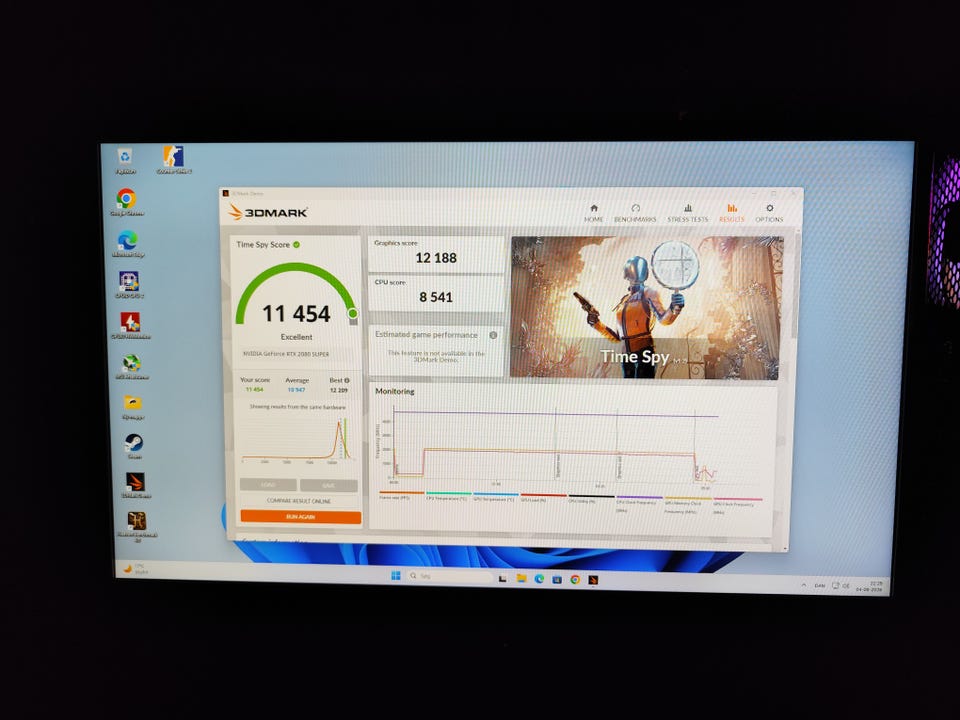Click the Load button below the score chart
Viewport: 960px width, 720px height.
coord(268,485)
